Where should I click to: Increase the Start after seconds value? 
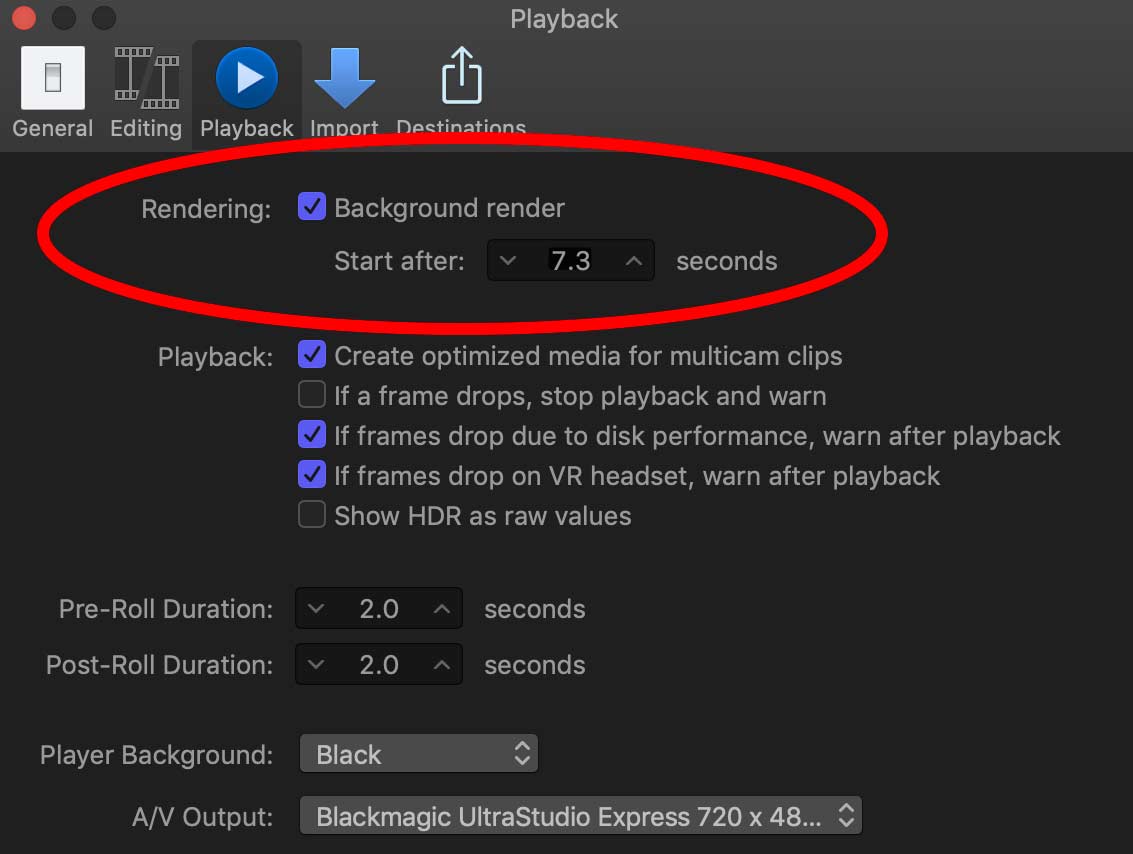[634, 261]
